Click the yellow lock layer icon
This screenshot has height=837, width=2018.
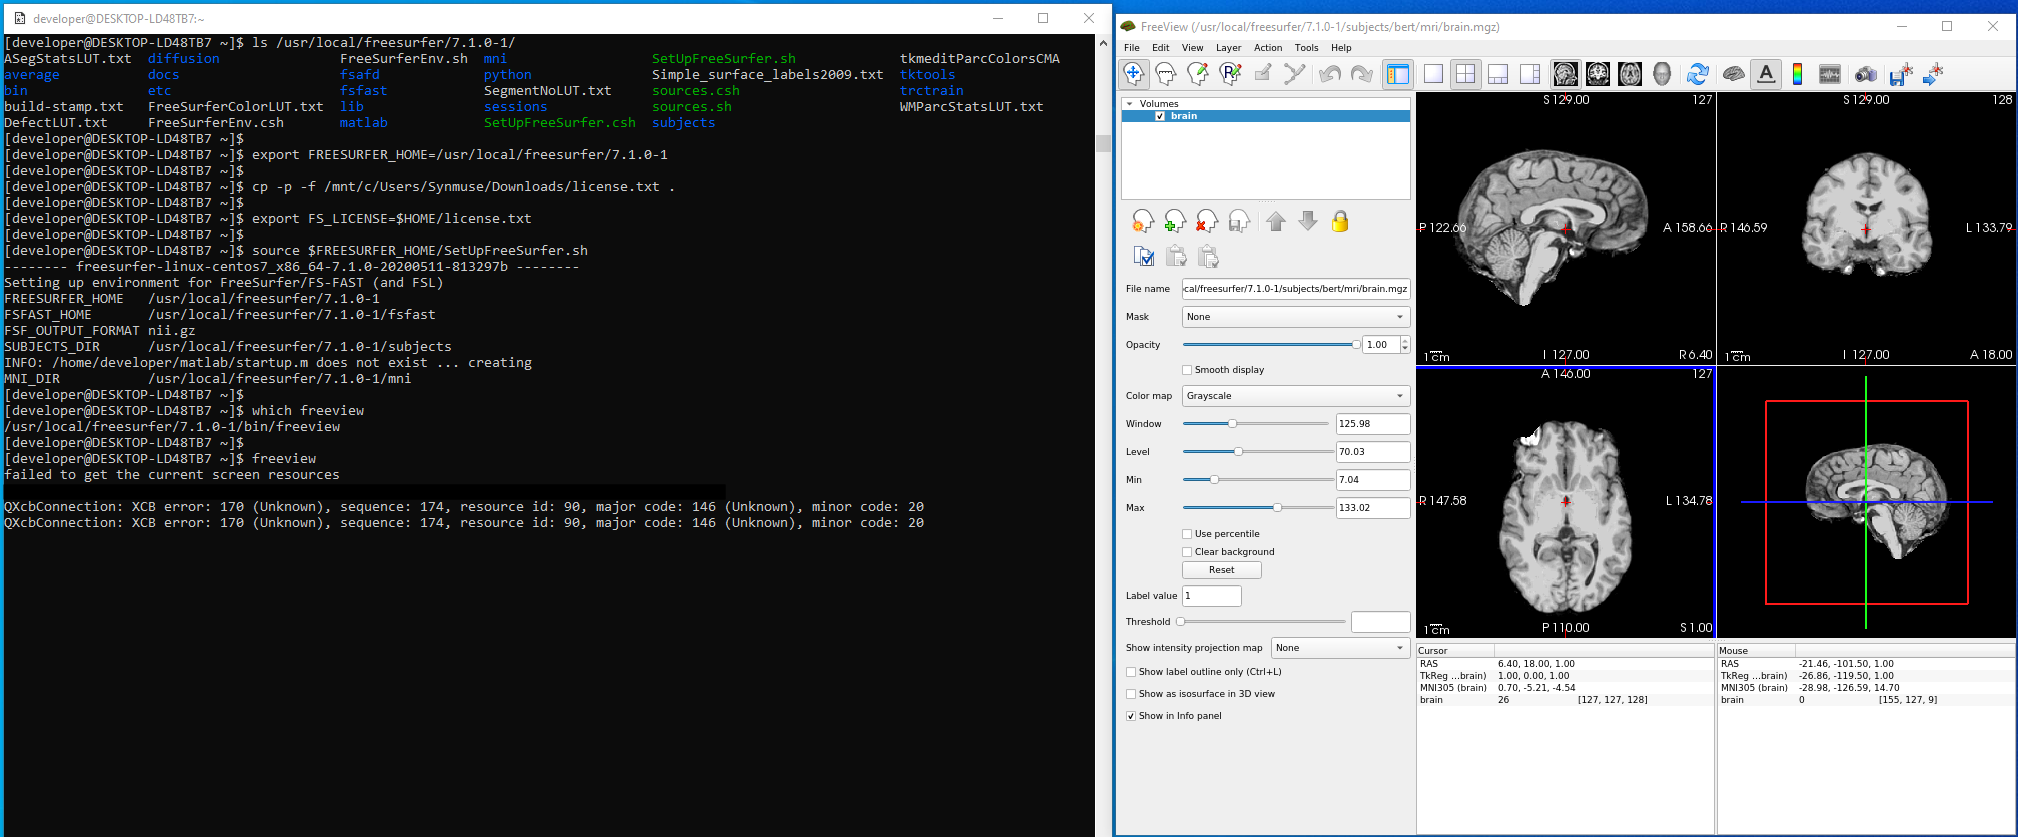tap(1340, 222)
